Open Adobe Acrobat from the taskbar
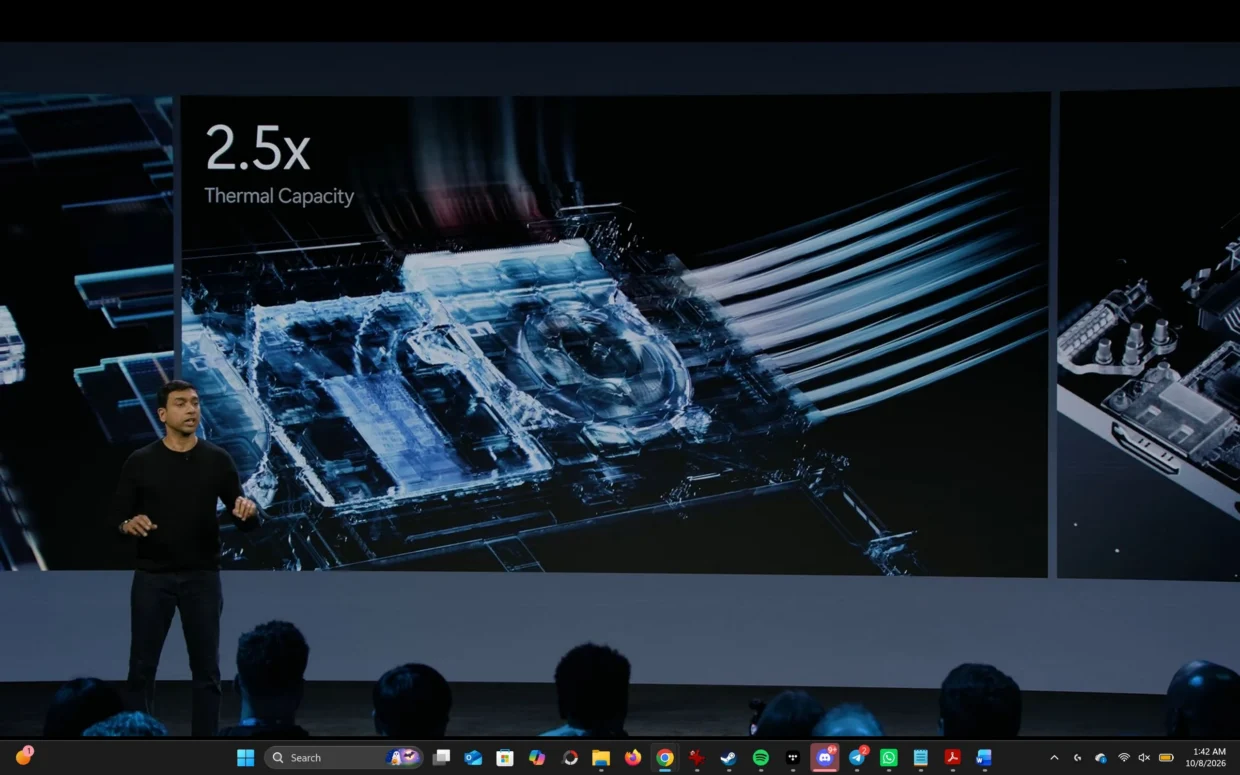This screenshot has width=1240, height=775. pos(953,758)
